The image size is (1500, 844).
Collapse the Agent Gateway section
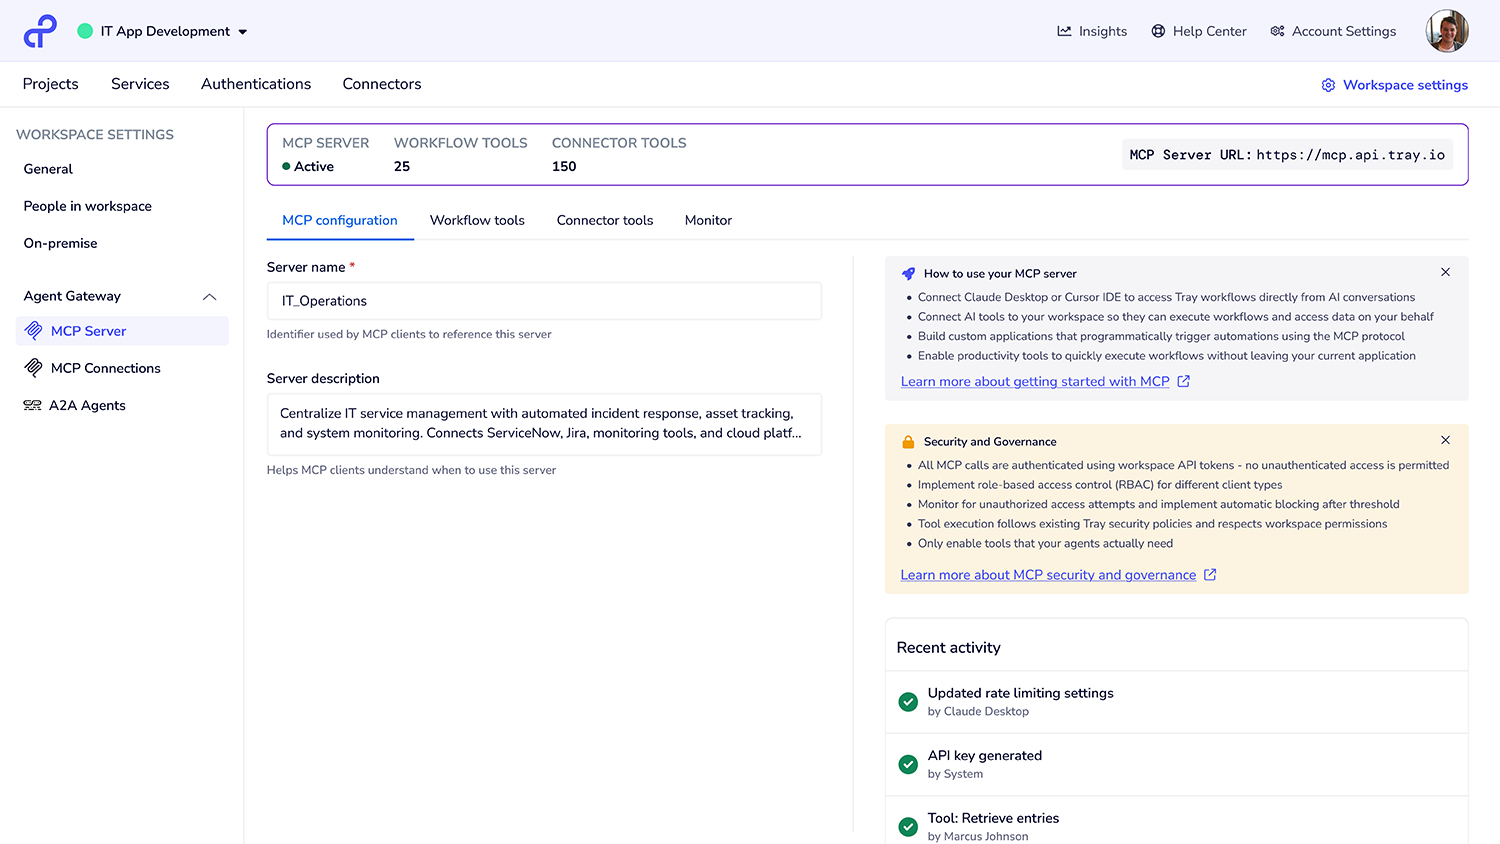point(209,297)
